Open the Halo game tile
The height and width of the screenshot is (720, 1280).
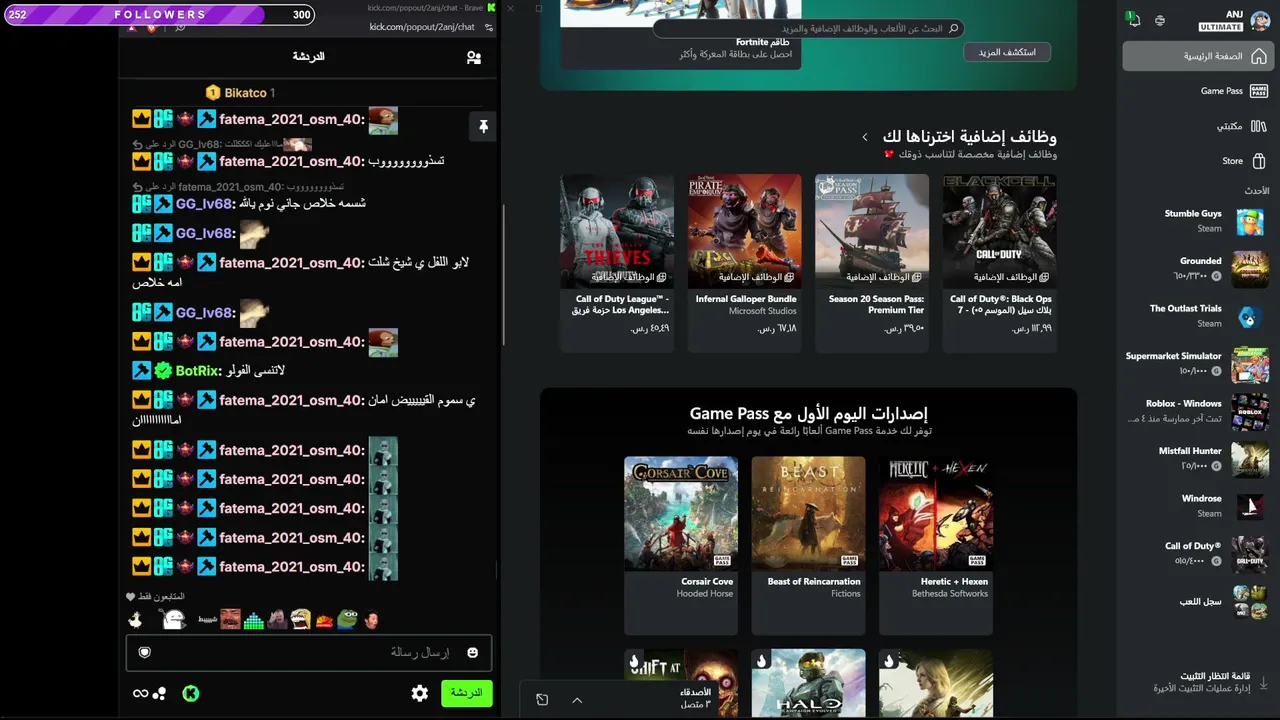(808, 683)
